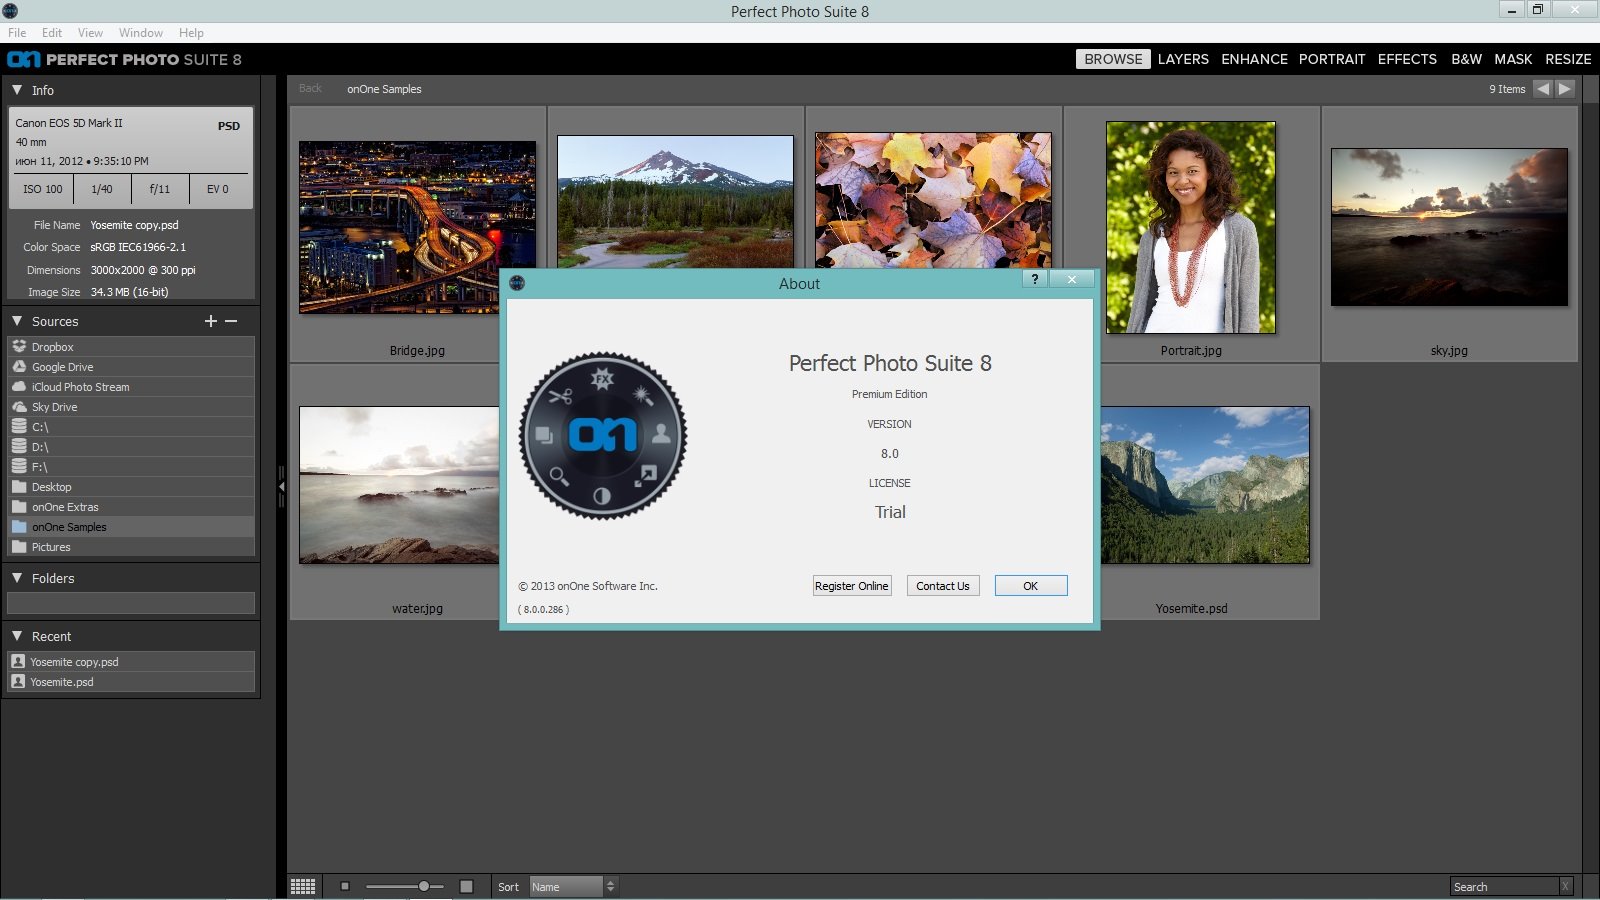Collapse the Info panel
Viewport: 1600px width, 900px height.
click(17, 90)
